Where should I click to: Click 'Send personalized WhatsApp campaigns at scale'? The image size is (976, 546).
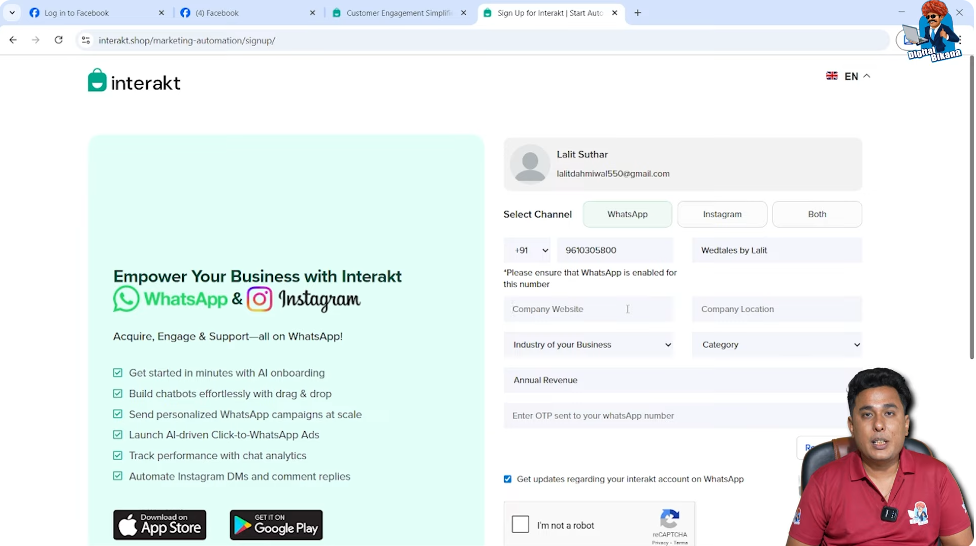(245, 415)
